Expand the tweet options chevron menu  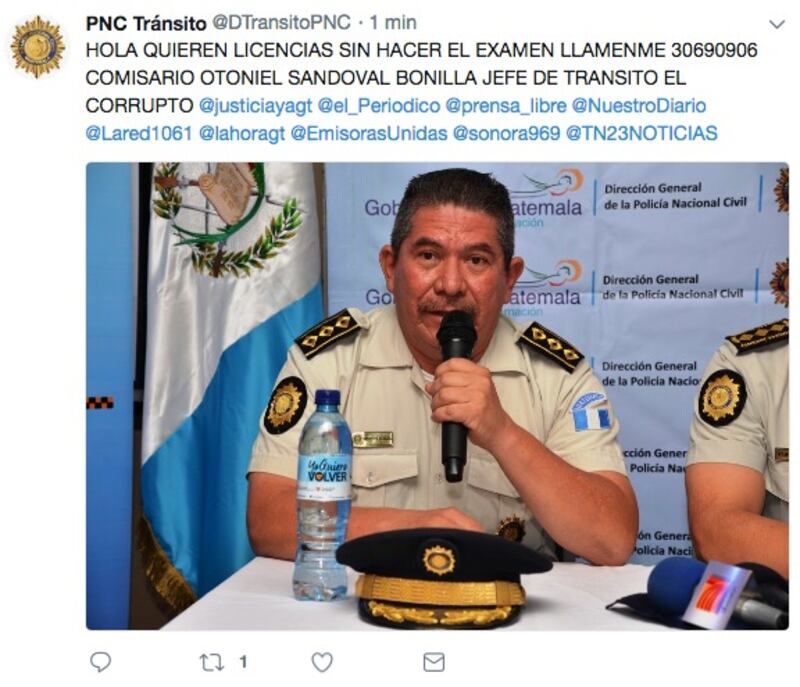coord(776,24)
